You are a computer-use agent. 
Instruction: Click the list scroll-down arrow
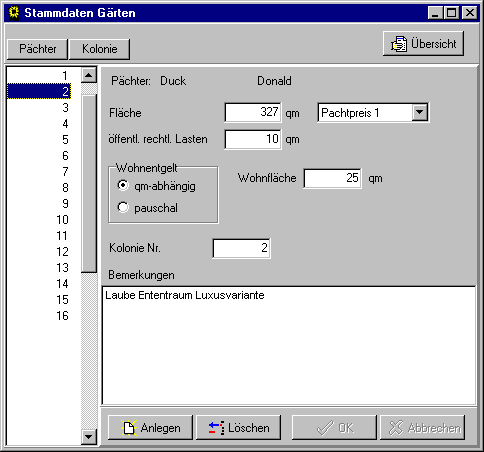[89, 436]
